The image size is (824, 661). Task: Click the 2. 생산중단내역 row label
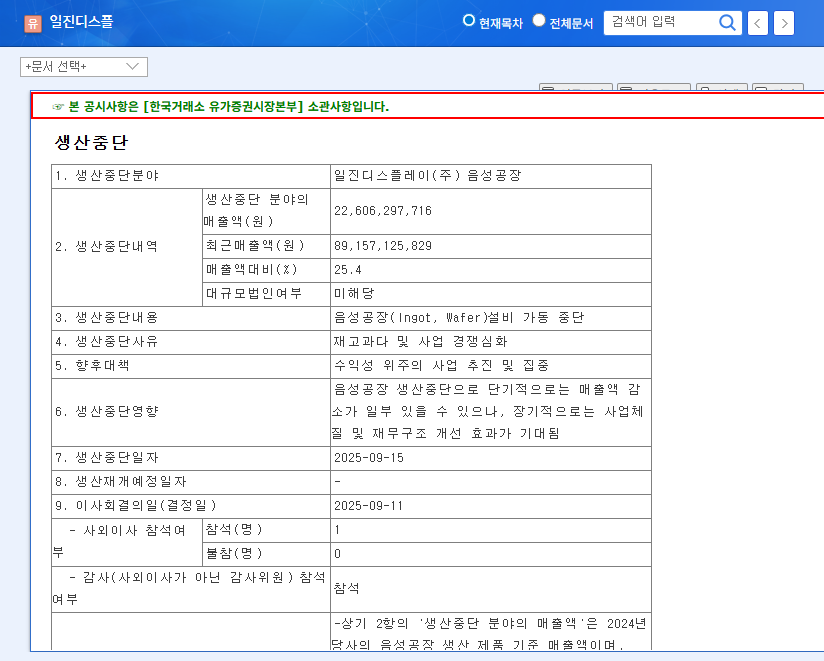pos(107,246)
